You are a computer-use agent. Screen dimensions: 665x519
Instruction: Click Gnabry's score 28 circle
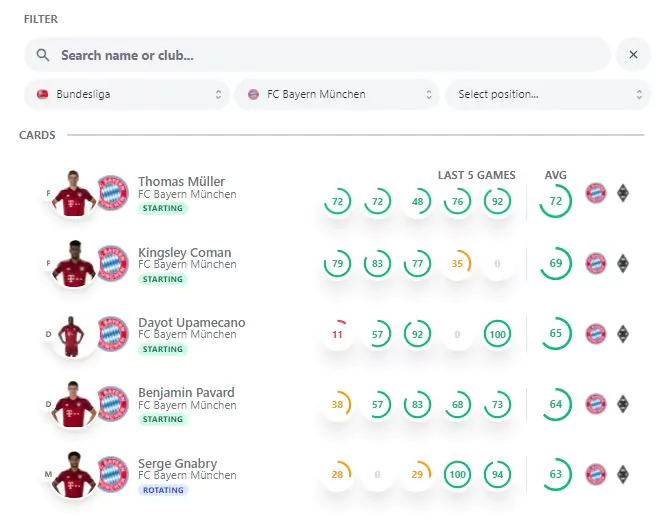point(338,474)
